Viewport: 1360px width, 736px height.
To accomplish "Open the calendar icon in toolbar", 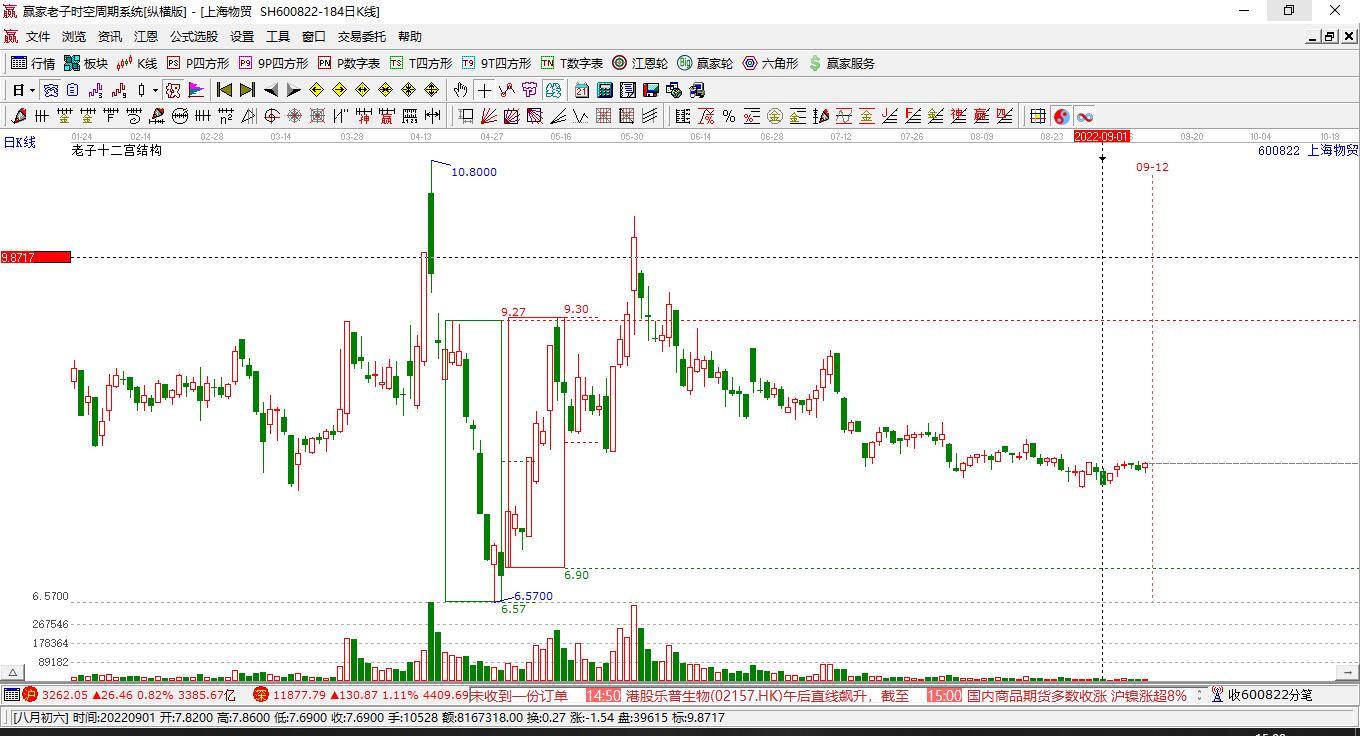I will pyautogui.click(x=582, y=90).
